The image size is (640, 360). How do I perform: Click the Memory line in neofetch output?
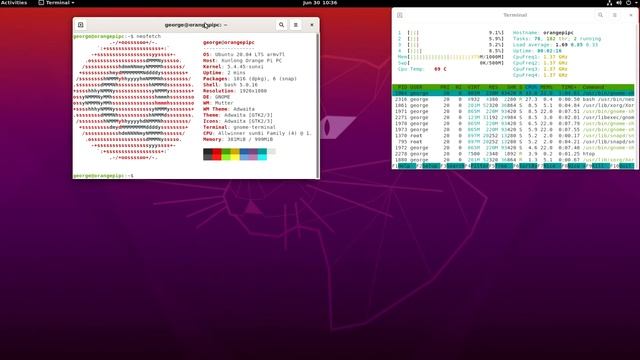[x=238, y=139]
